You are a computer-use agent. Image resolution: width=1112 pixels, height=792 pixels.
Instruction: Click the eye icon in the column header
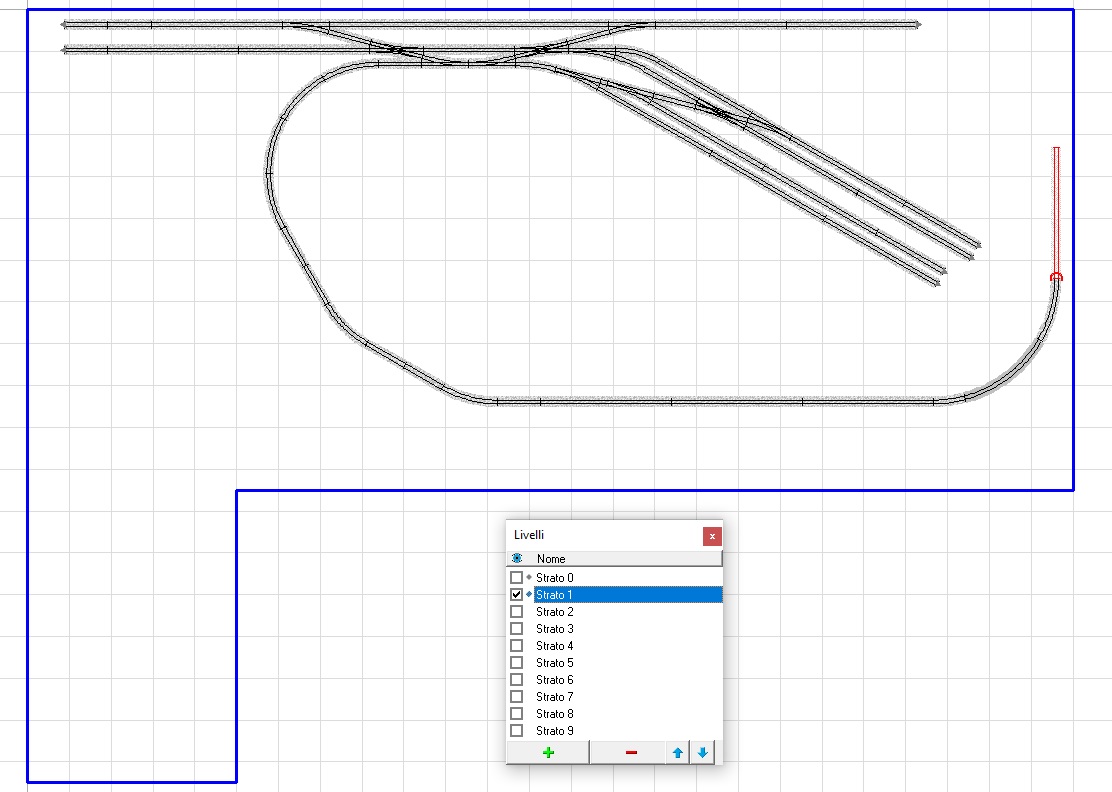(x=517, y=559)
